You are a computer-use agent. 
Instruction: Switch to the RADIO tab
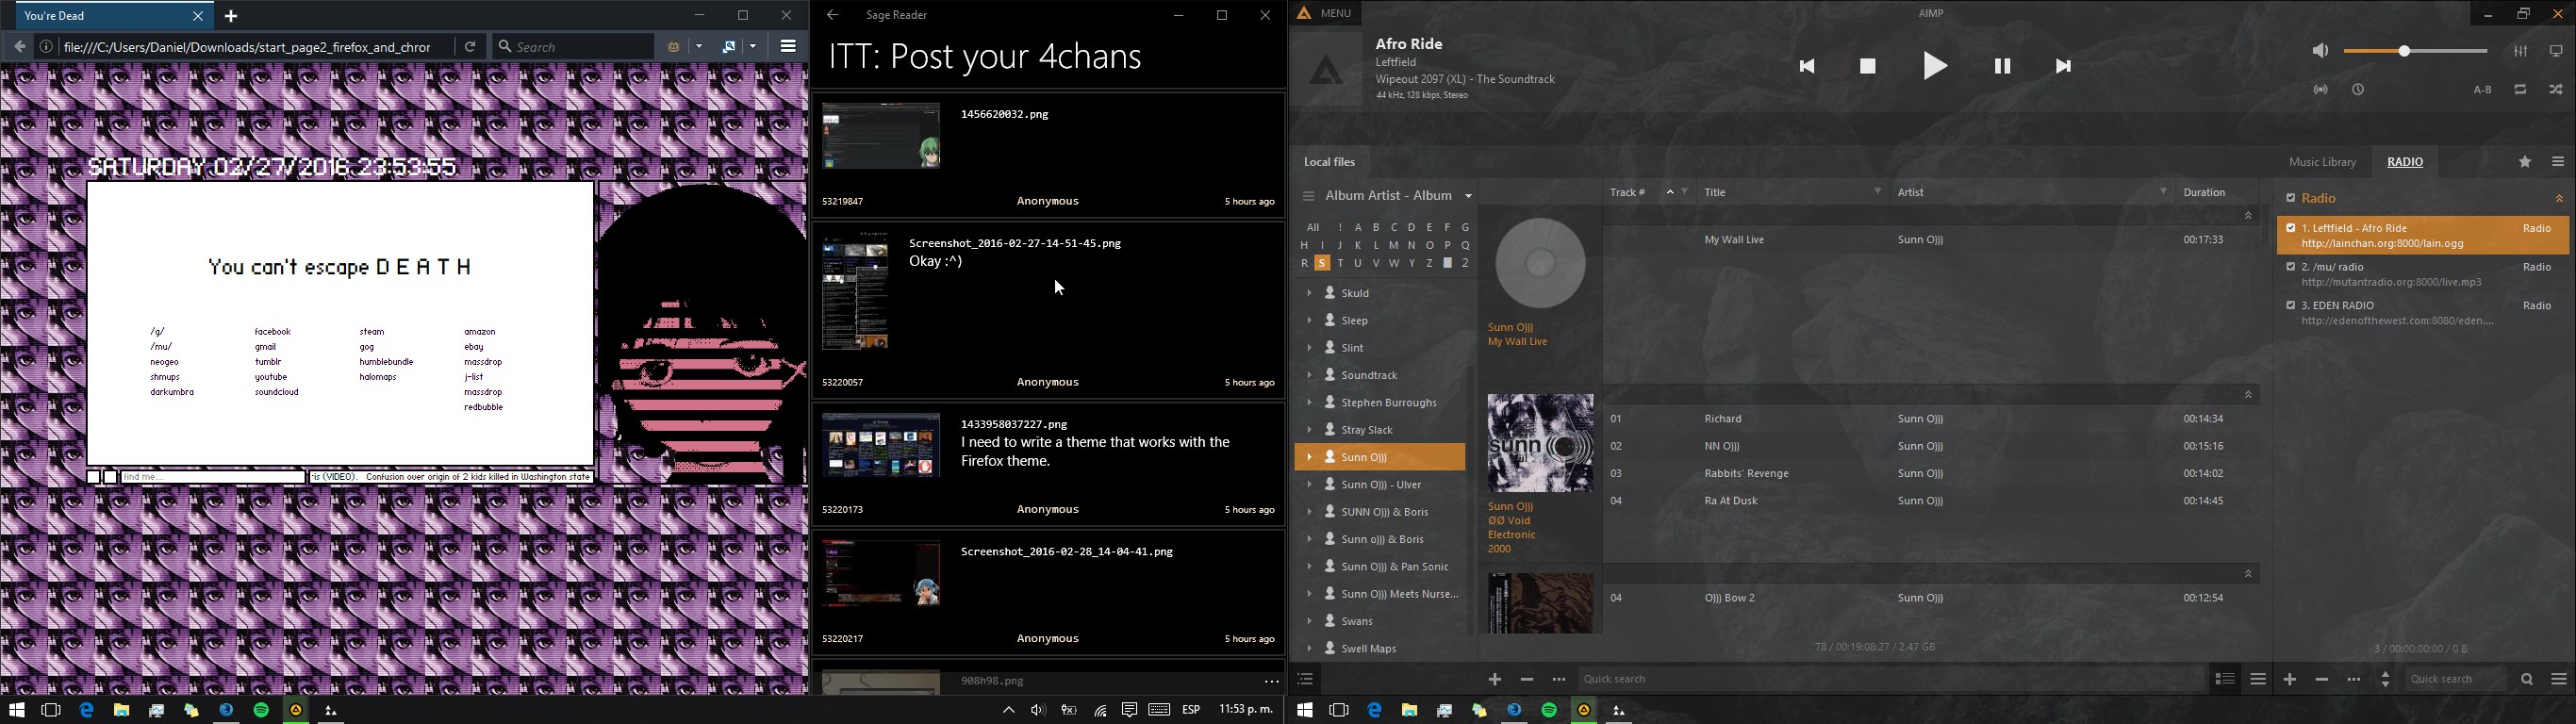(x=2405, y=162)
